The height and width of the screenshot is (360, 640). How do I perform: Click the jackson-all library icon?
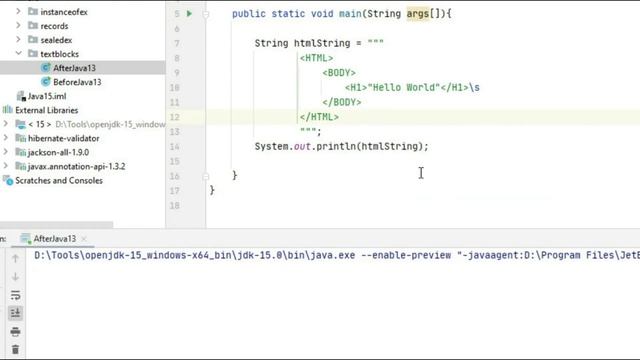(x=20, y=152)
